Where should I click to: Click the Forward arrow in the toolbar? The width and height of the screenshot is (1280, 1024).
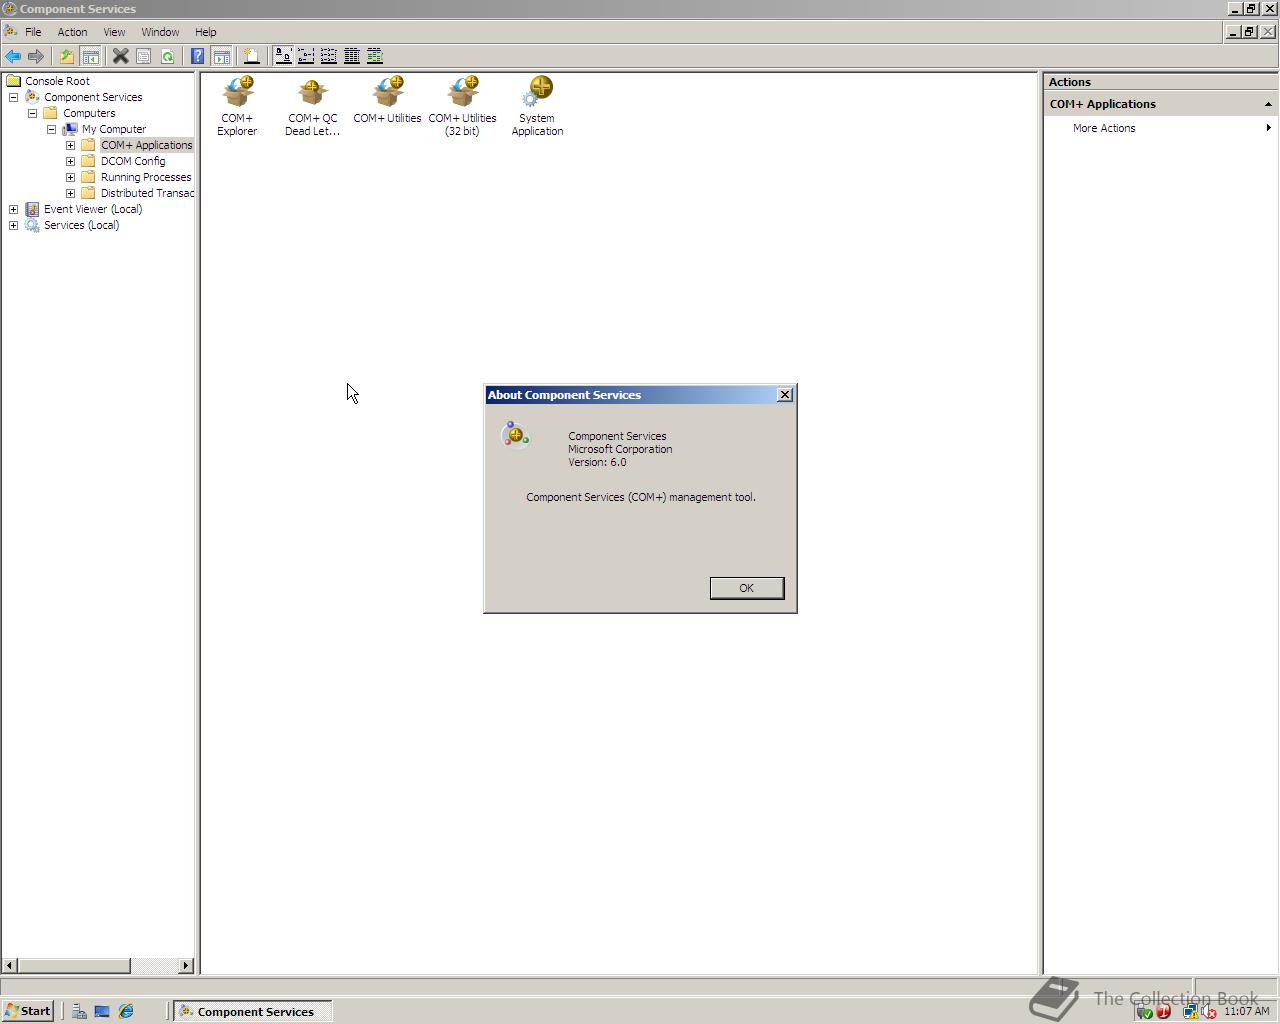36,56
